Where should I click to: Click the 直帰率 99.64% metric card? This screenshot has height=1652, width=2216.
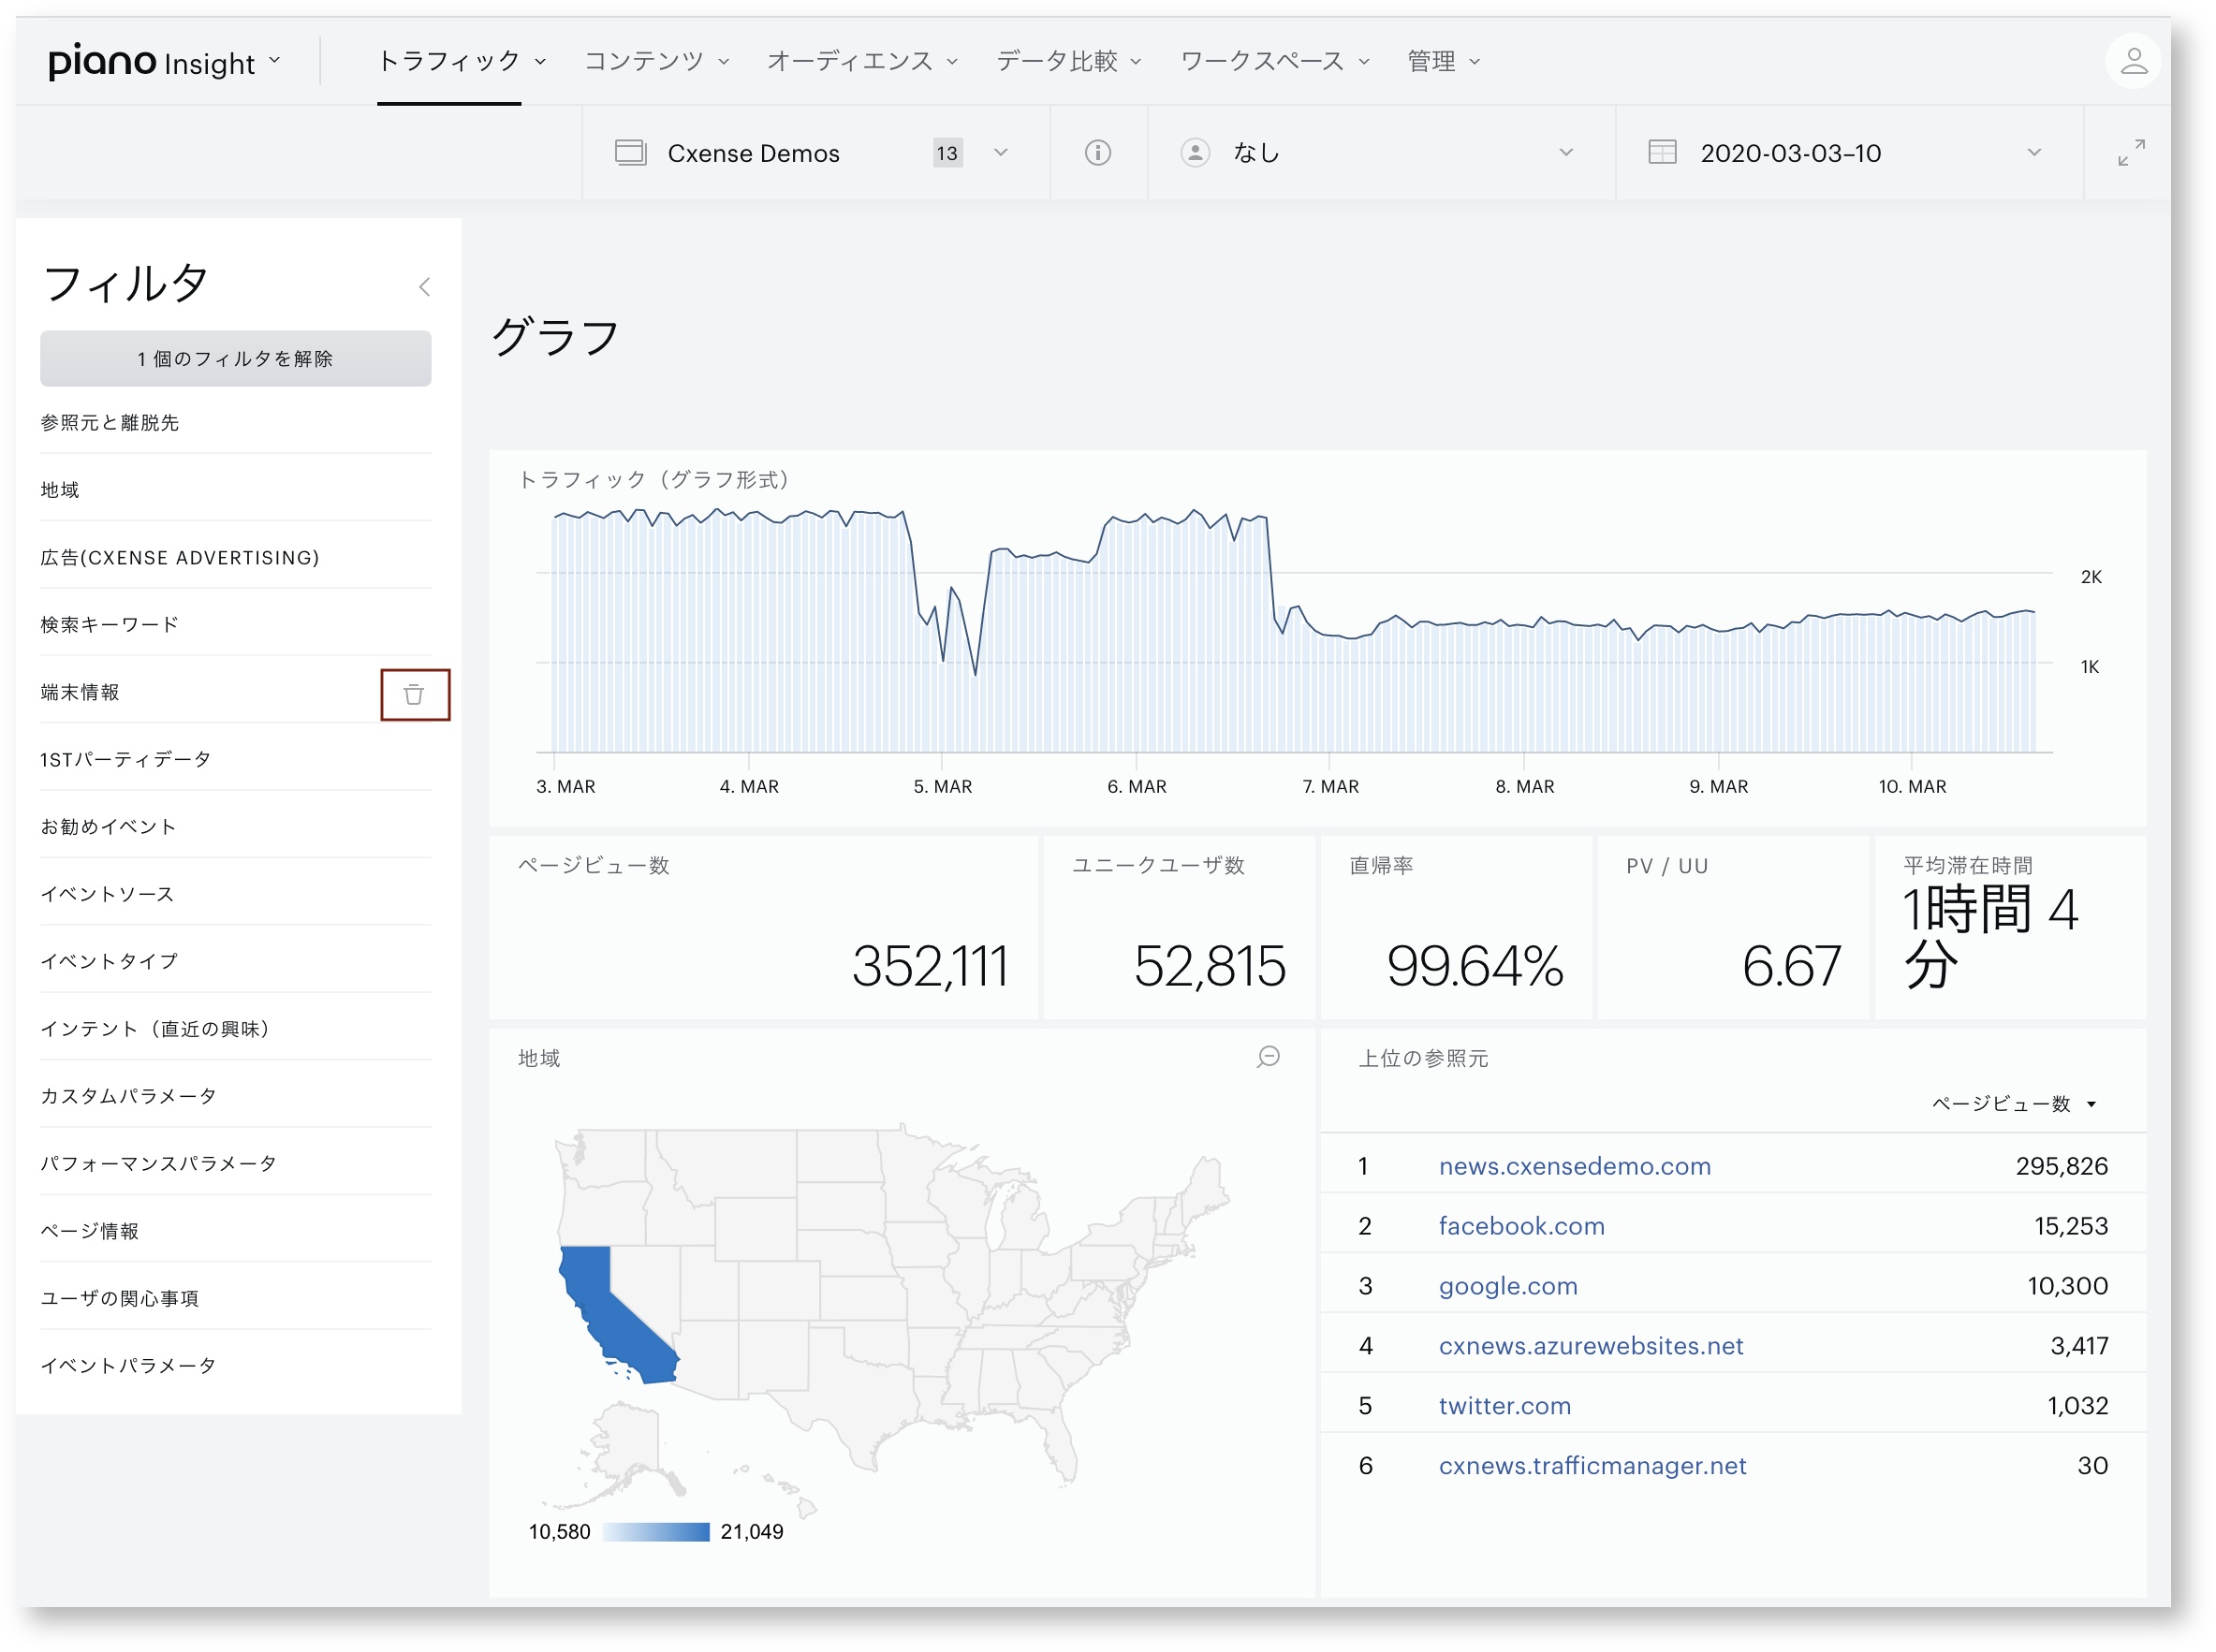[1455, 927]
